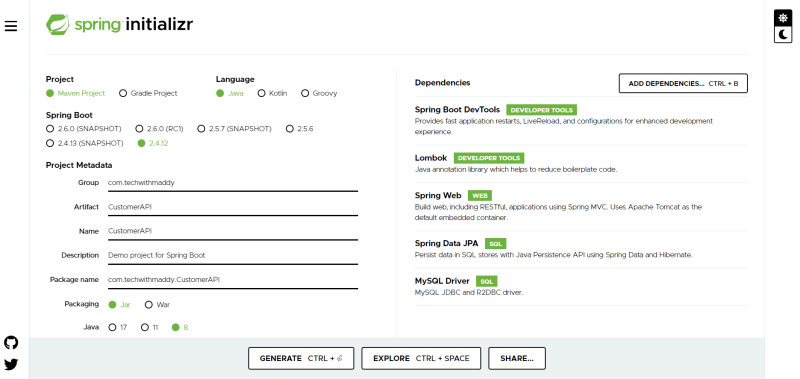Open the GitHub icon link
800x379 pixels.
point(11,342)
